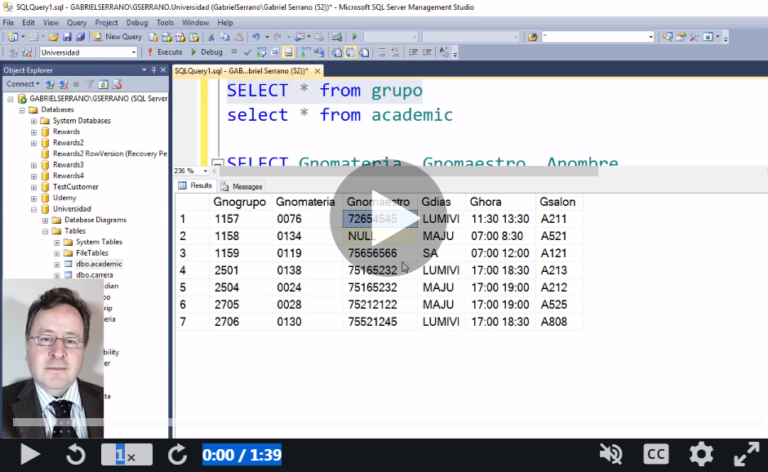Click the Properties wrench tool icon
The width and height of the screenshot is (768, 472).
tap(694, 37)
